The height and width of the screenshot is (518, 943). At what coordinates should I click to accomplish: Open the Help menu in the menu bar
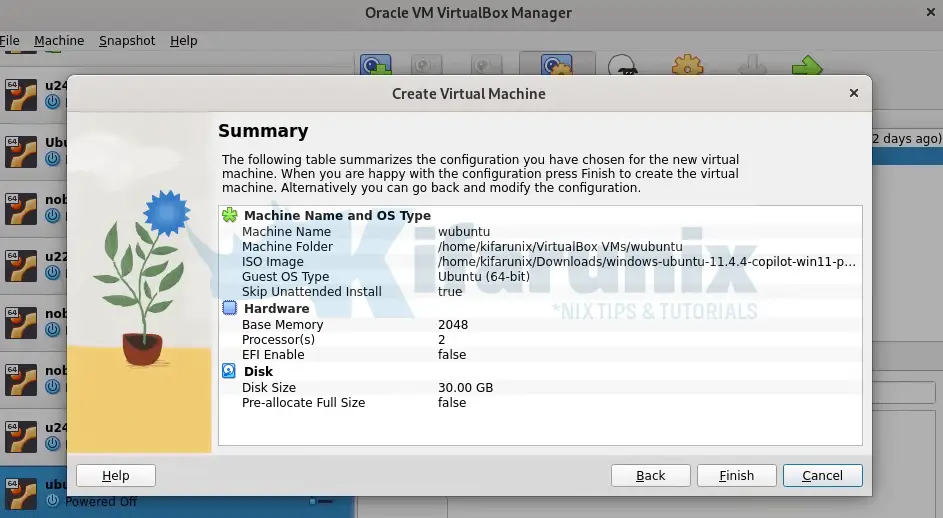(183, 40)
